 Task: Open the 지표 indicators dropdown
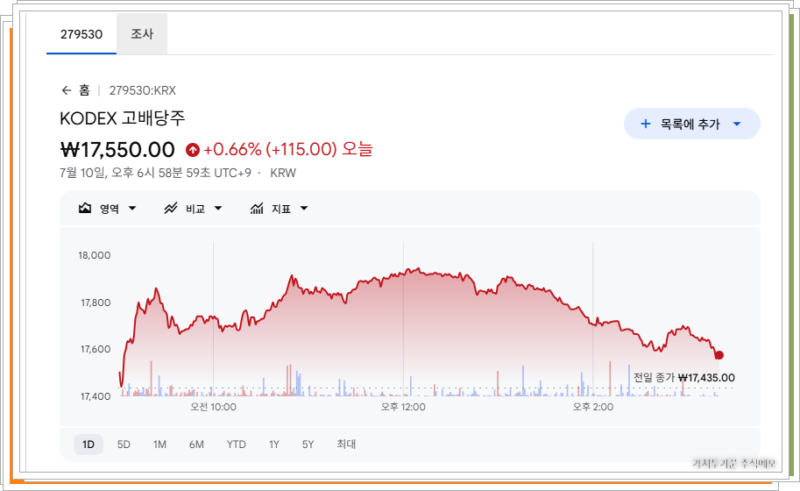pos(304,208)
